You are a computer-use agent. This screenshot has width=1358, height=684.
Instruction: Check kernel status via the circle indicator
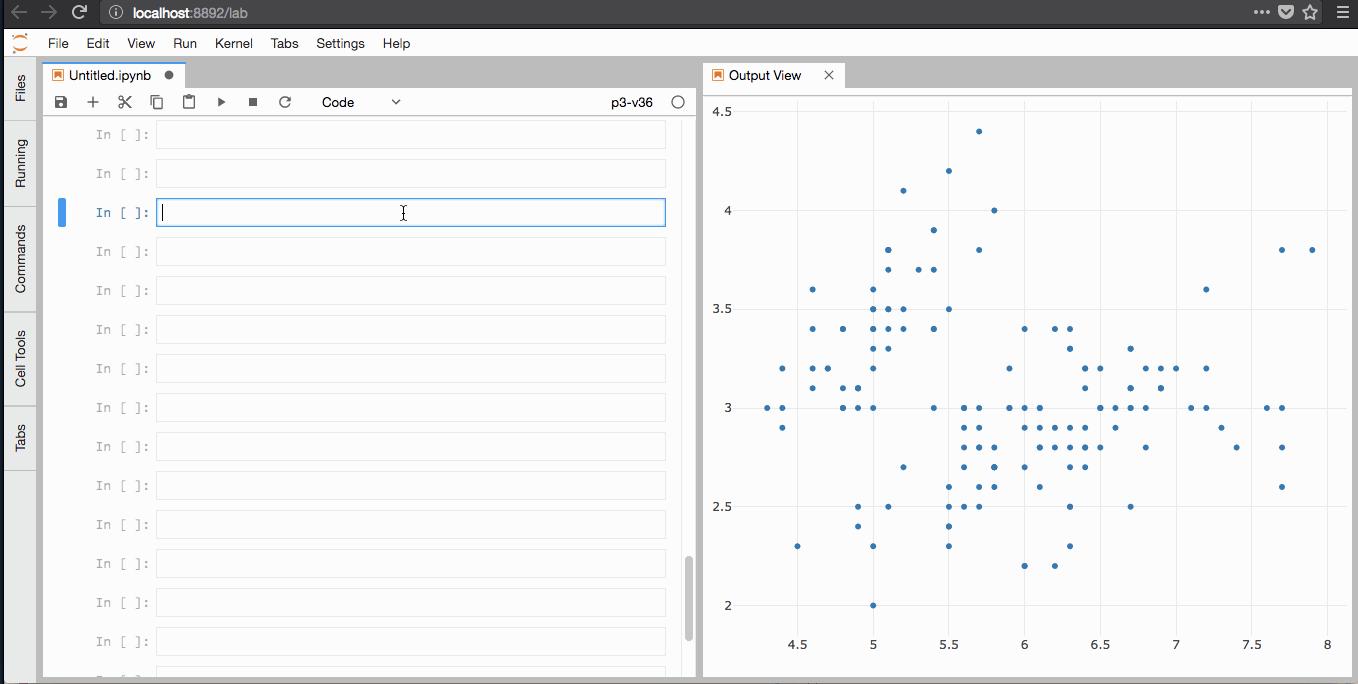[677, 101]
